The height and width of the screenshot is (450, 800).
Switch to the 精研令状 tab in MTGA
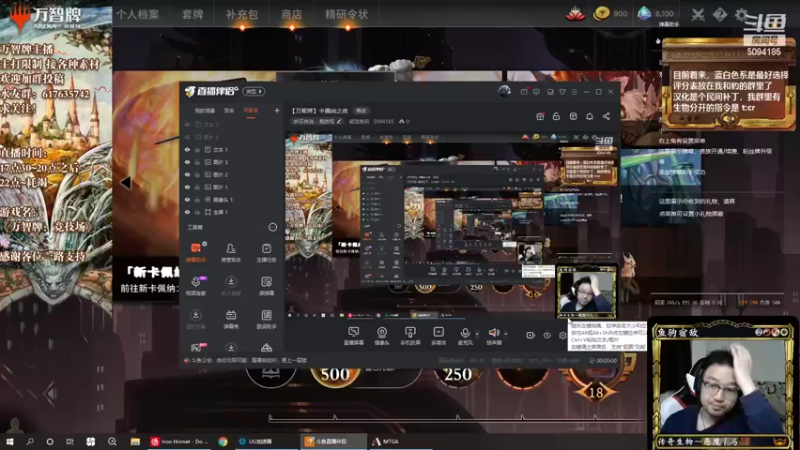346,14
